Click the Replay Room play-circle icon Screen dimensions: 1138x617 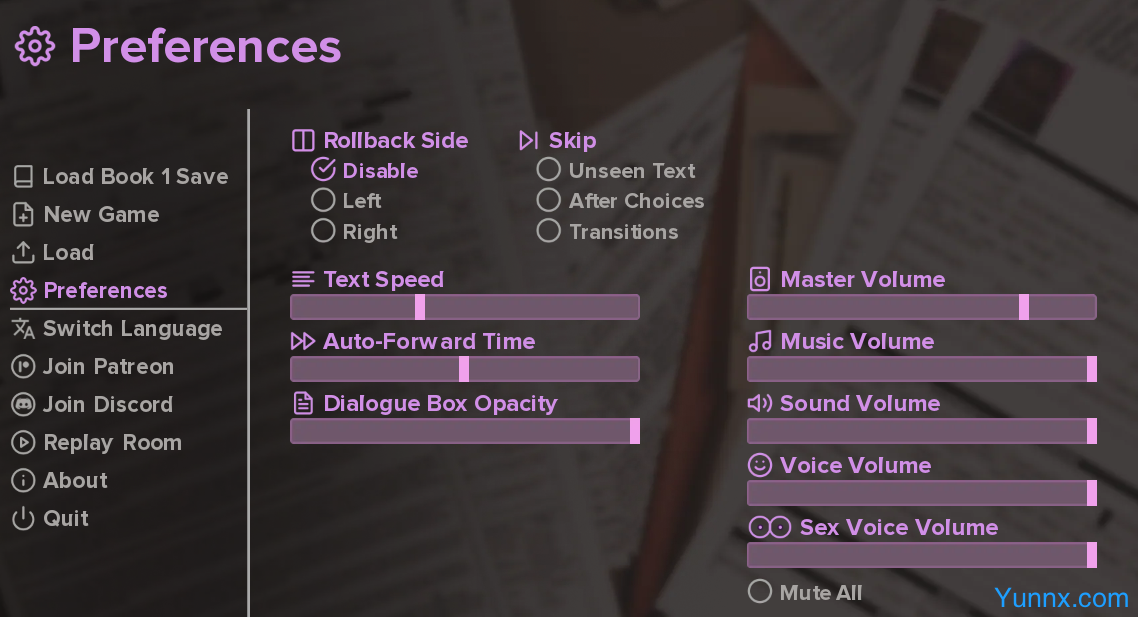pyautogui.click(x=23, y=443)
